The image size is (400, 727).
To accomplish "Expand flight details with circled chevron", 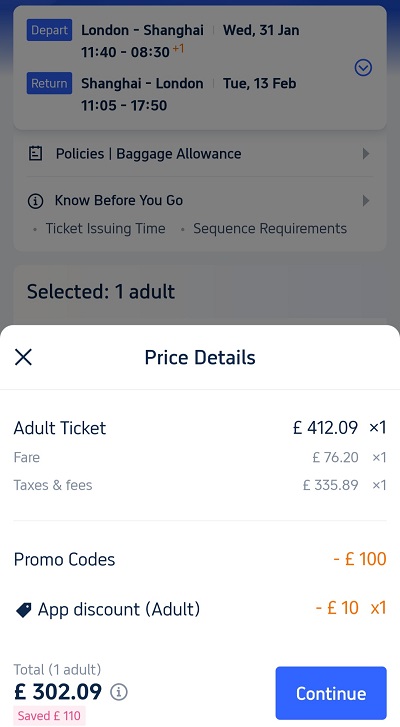I will tap(363, 68).
